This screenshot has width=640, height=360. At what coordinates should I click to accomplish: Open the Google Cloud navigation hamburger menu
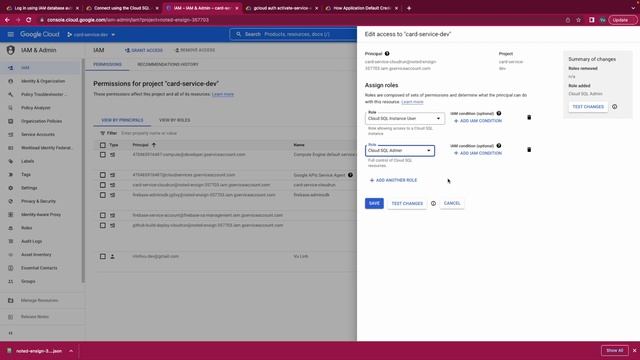click(x=11, y=34)
